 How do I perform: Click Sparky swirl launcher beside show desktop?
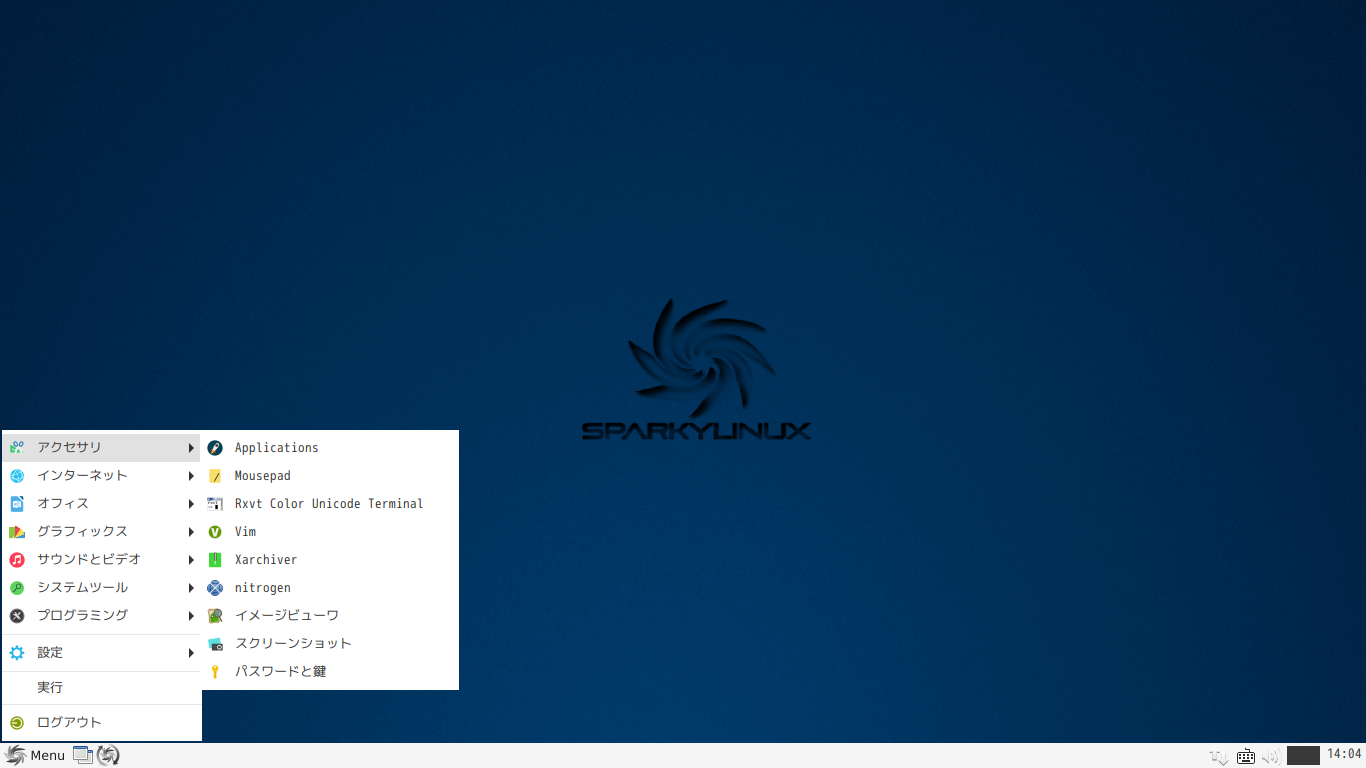pyautogui.click(x=108, y=755)
